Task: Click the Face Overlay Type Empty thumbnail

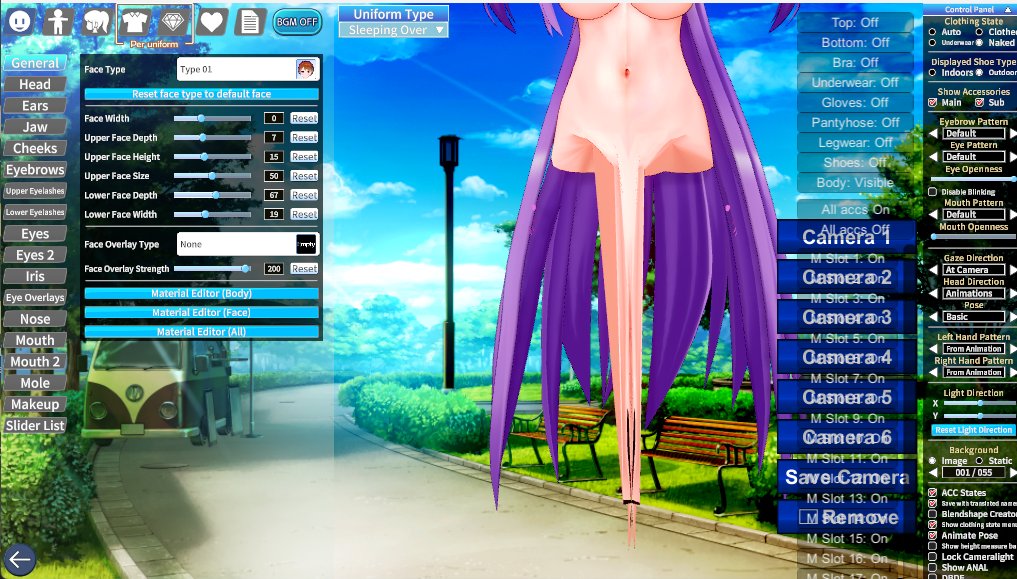Action: [306, 244]
